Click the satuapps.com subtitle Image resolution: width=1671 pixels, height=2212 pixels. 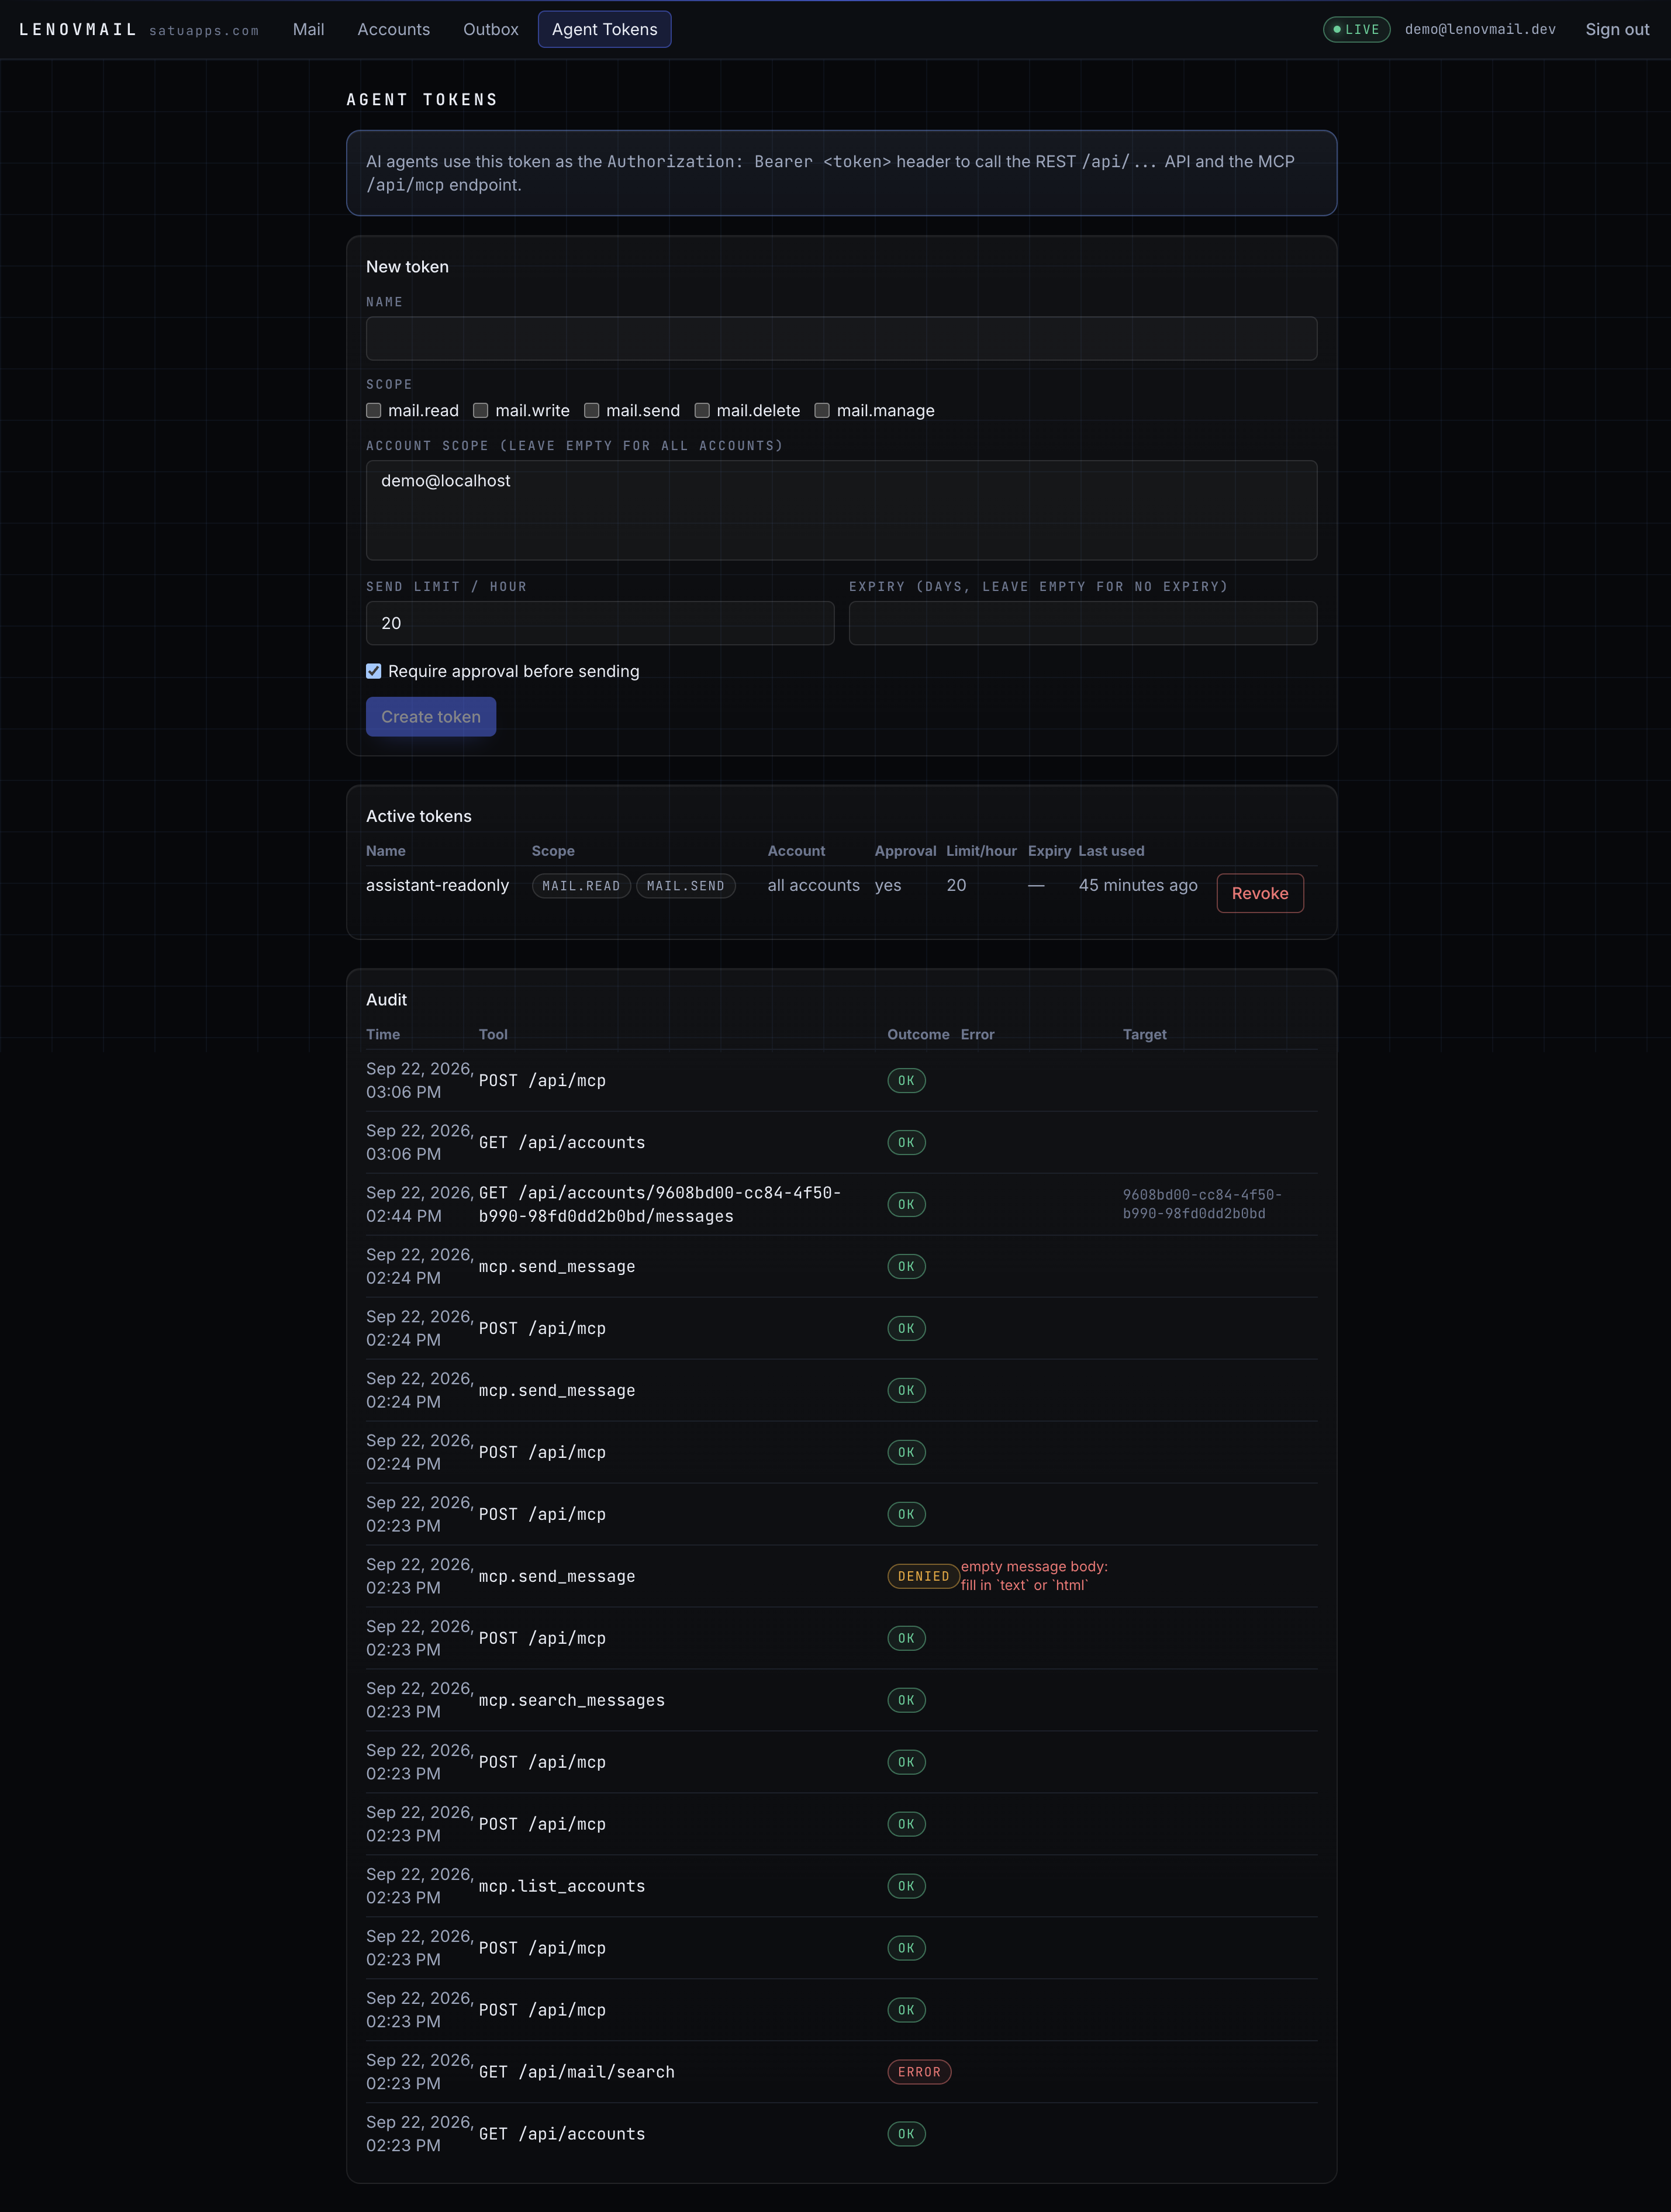point(204,31)
